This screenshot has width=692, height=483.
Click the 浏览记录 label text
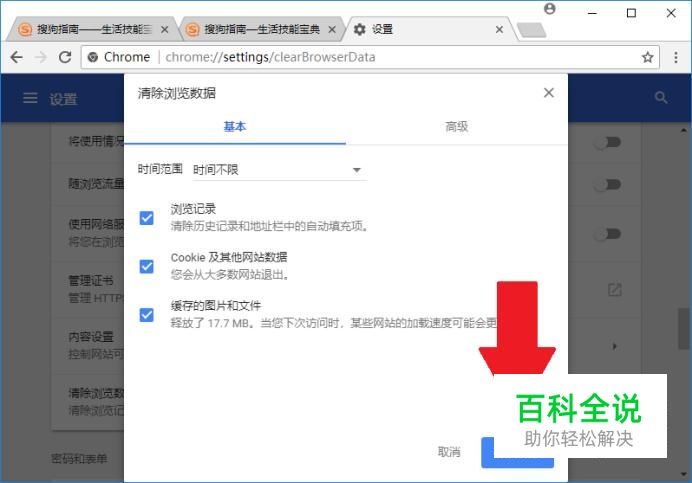pos(193,209)
